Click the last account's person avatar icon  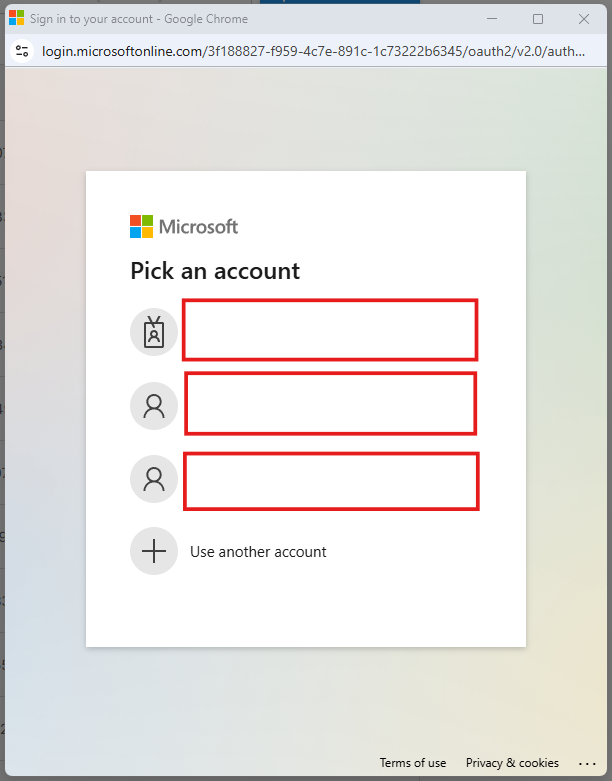[154, 479]
